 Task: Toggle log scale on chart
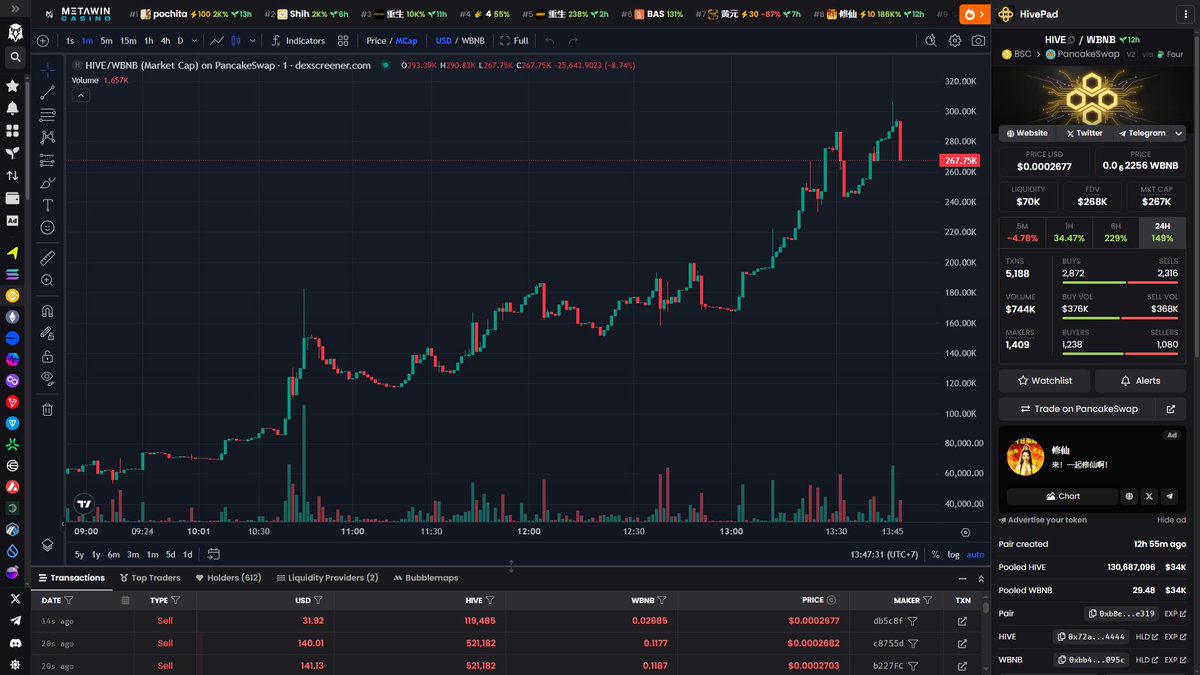pyautogui.click(x=953, y=554)
